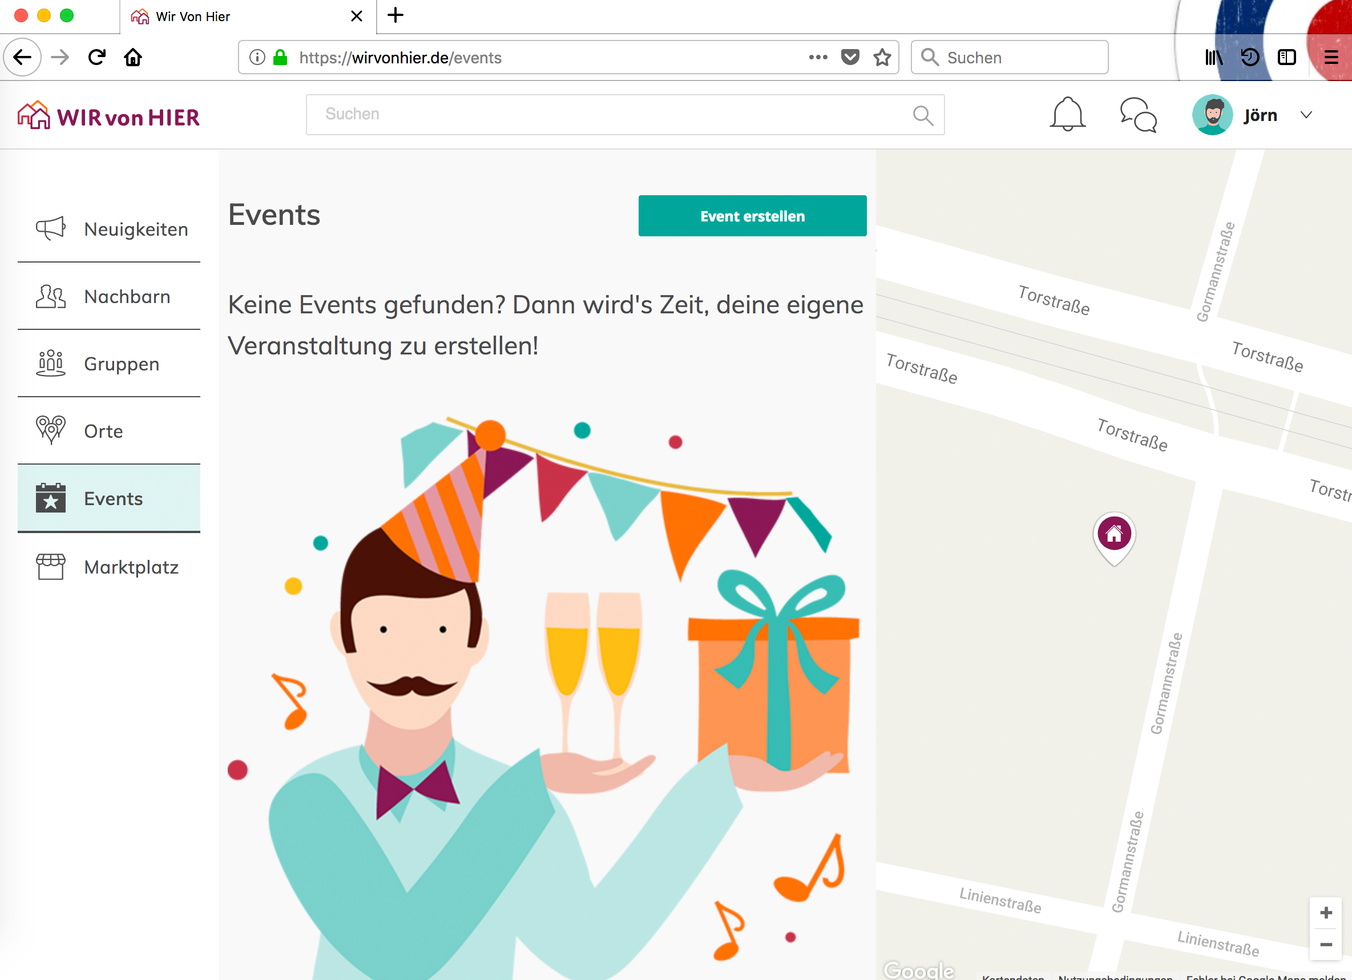Open the notifications bell icon
The image size is (1352, 980).
point(1067,115)
